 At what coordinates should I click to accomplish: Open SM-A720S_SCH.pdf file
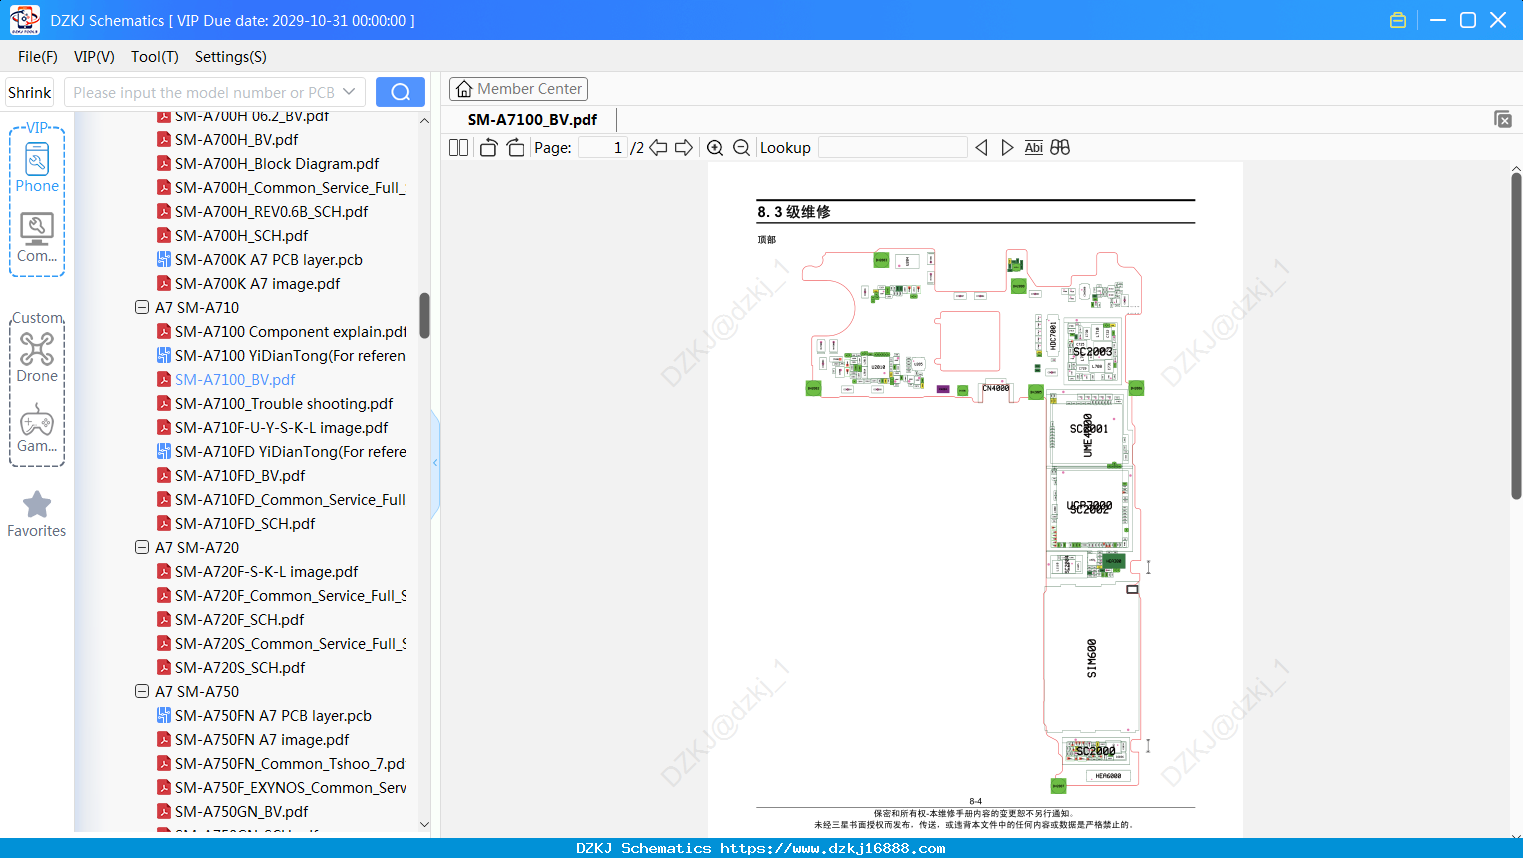coord(240,668)
